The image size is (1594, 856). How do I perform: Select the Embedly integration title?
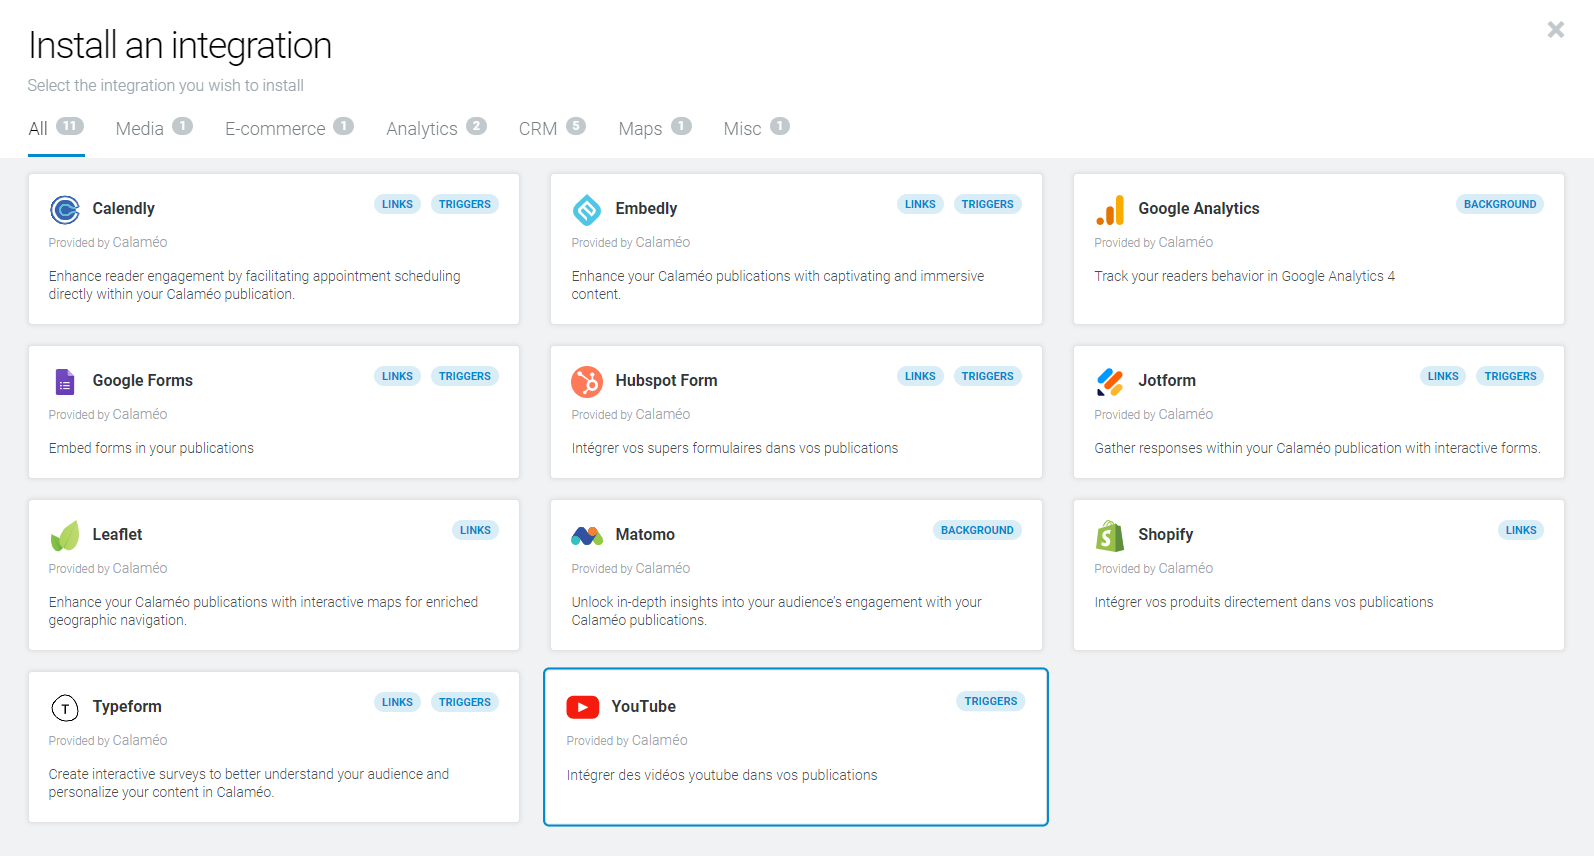(x=646, y=208)
